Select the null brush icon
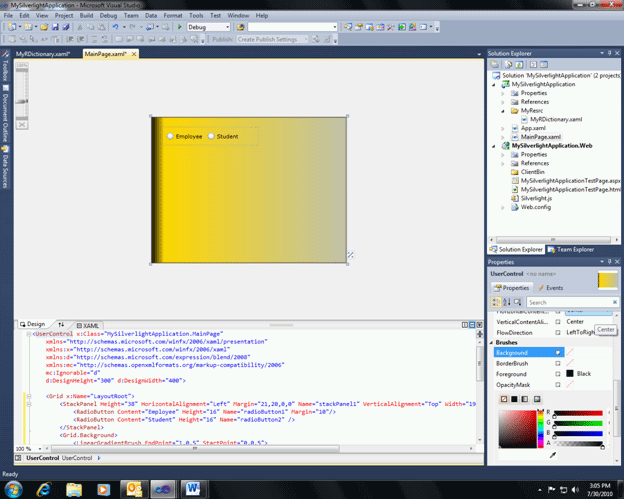The height and width of the screenshot is (499, 624). pyautogui.click(x=504, y=399)
